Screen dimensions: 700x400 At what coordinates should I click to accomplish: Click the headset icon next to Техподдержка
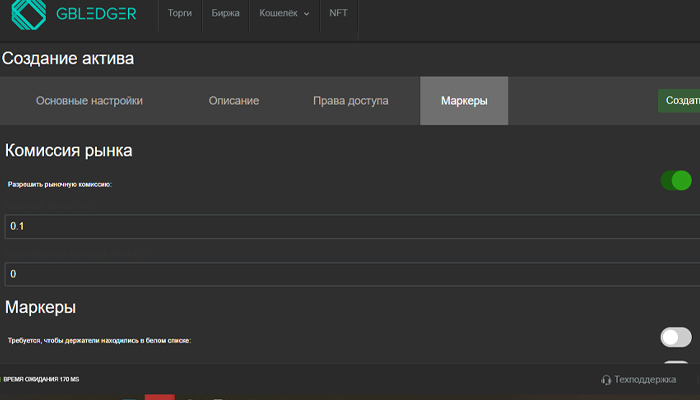(x=606, y=380)
